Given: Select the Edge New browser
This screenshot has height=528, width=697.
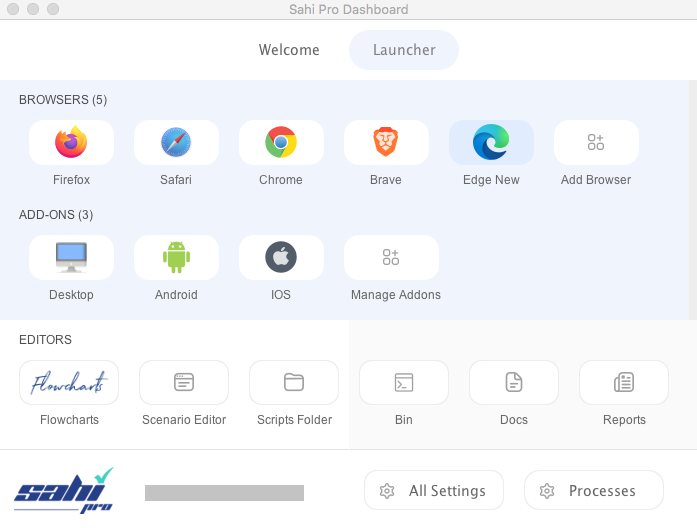Looking at the screenshot, I should click(x=491, y=143).
